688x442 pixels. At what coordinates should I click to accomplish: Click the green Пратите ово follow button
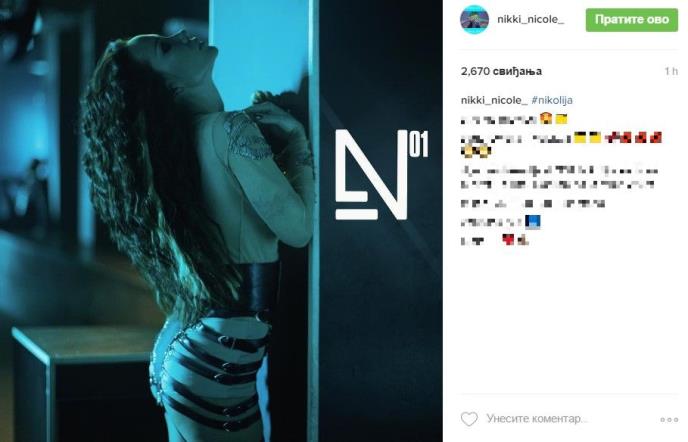631,20
